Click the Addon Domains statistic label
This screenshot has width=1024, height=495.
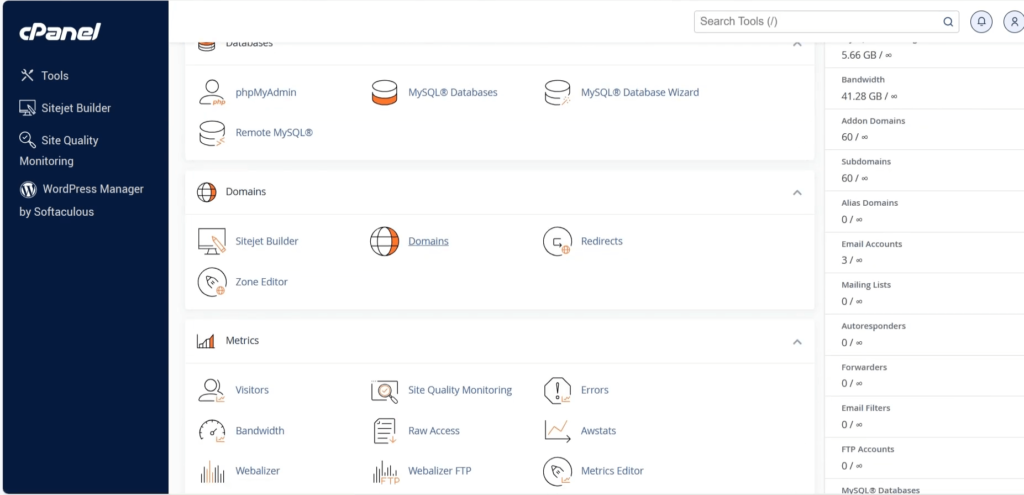coord(873,121)
